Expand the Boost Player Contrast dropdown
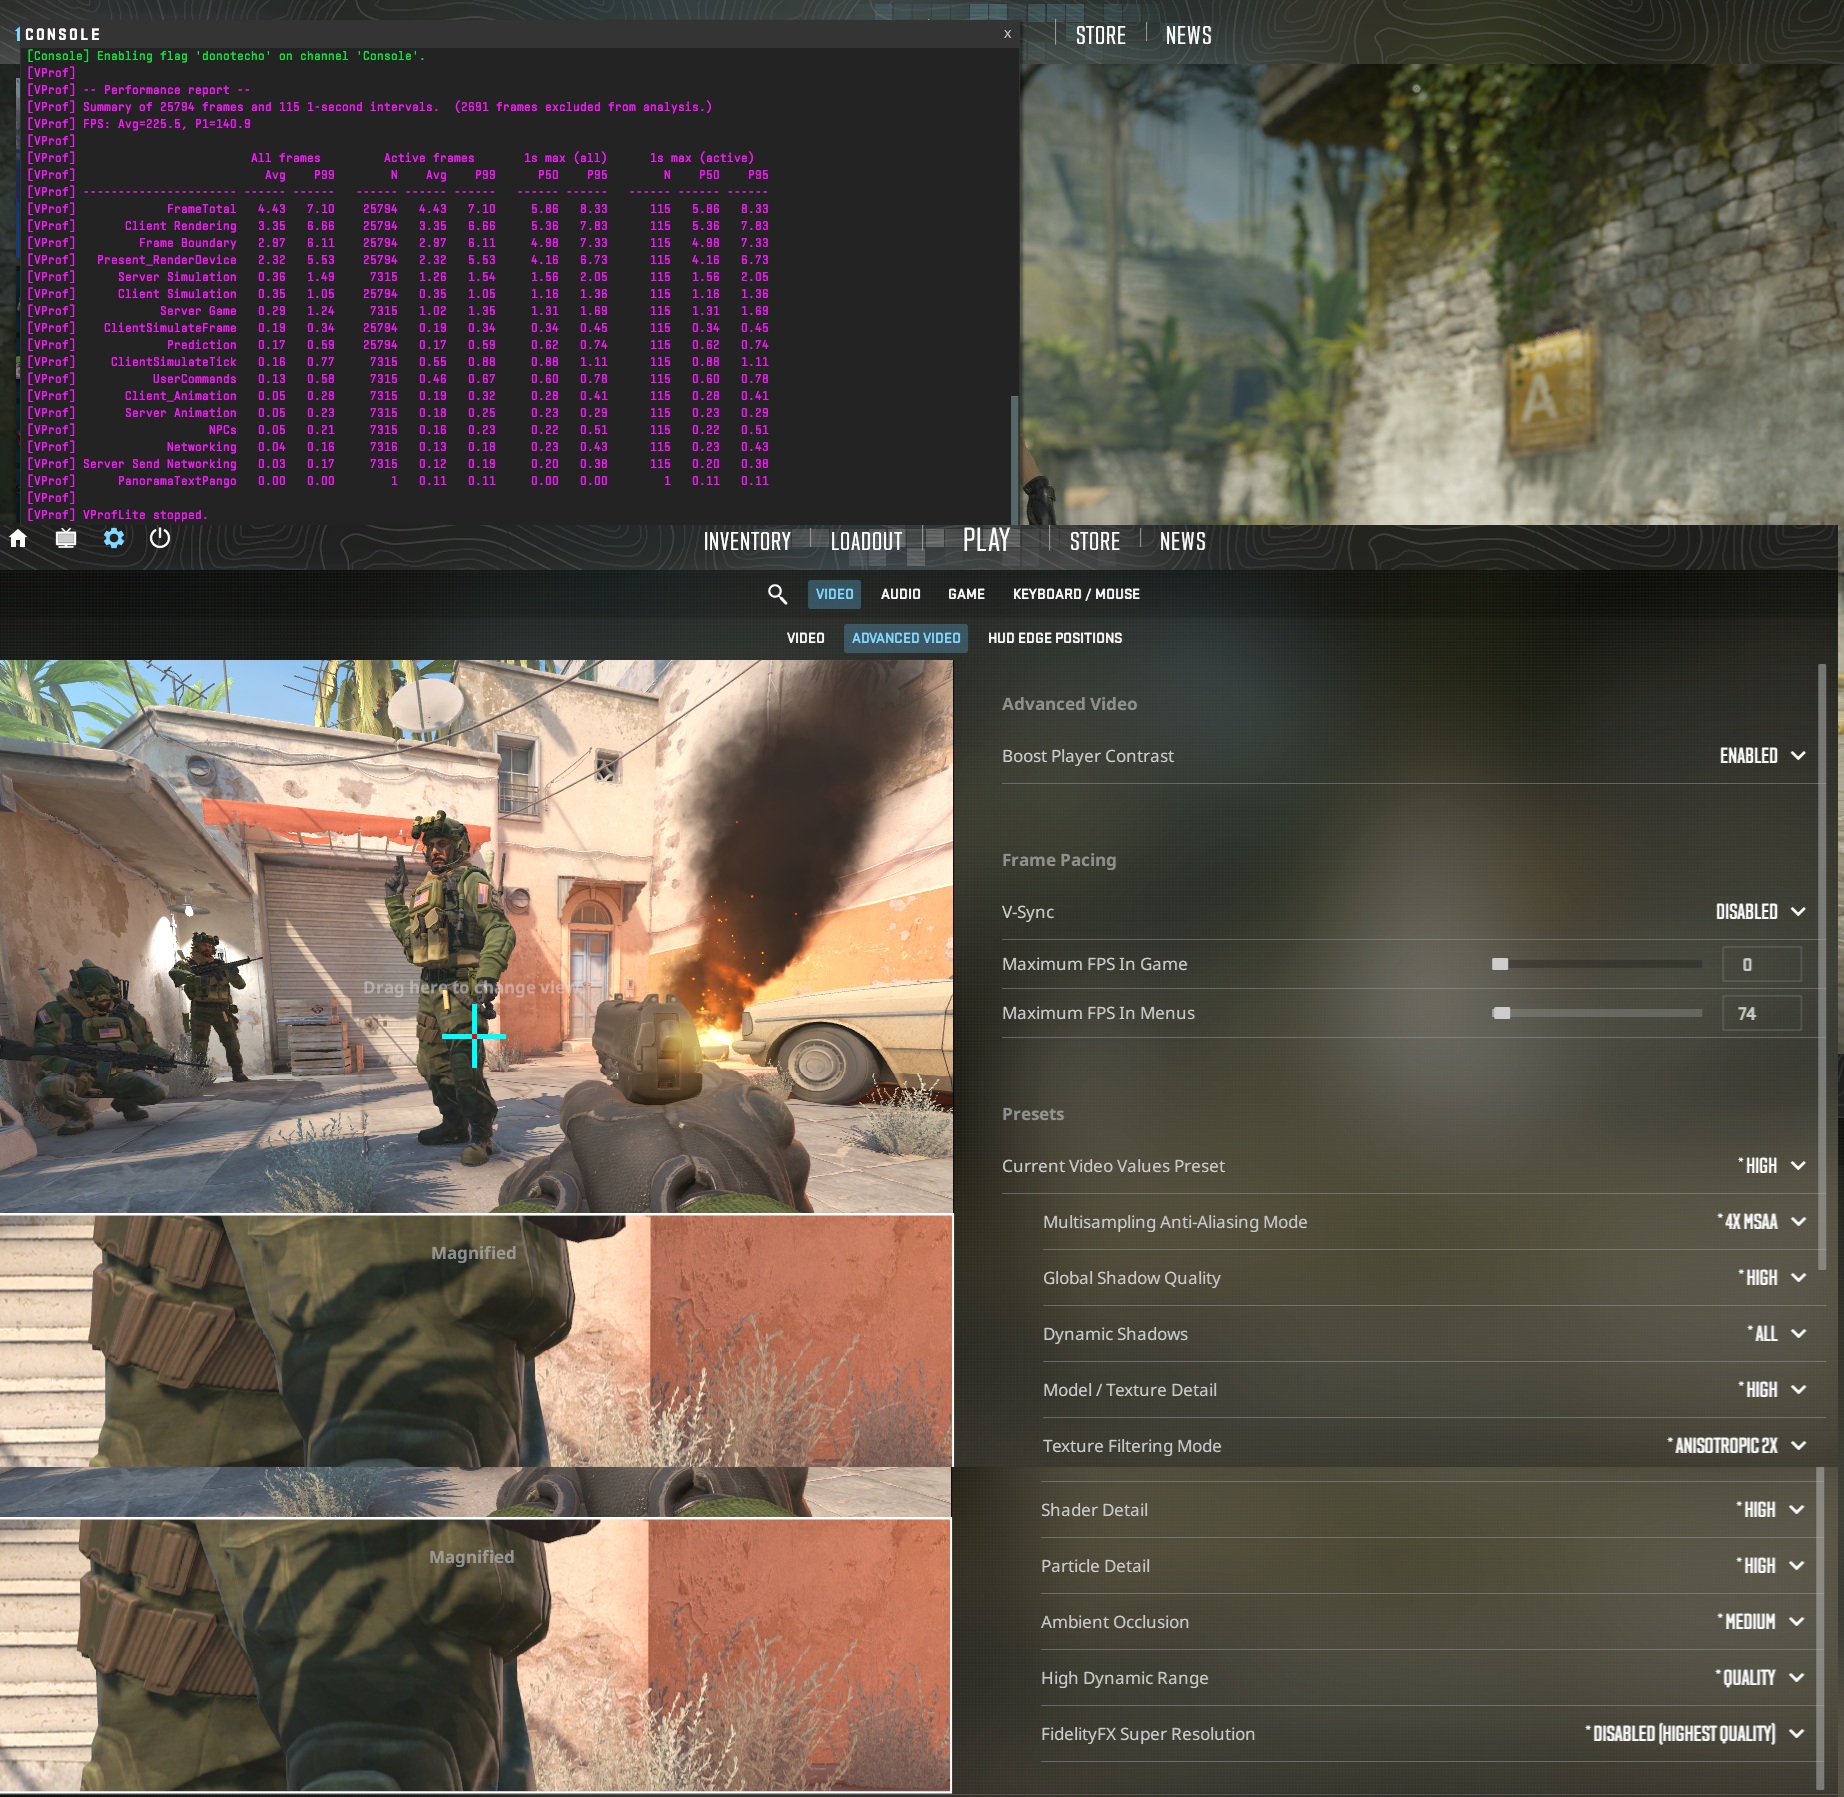 click(1762, 756)
